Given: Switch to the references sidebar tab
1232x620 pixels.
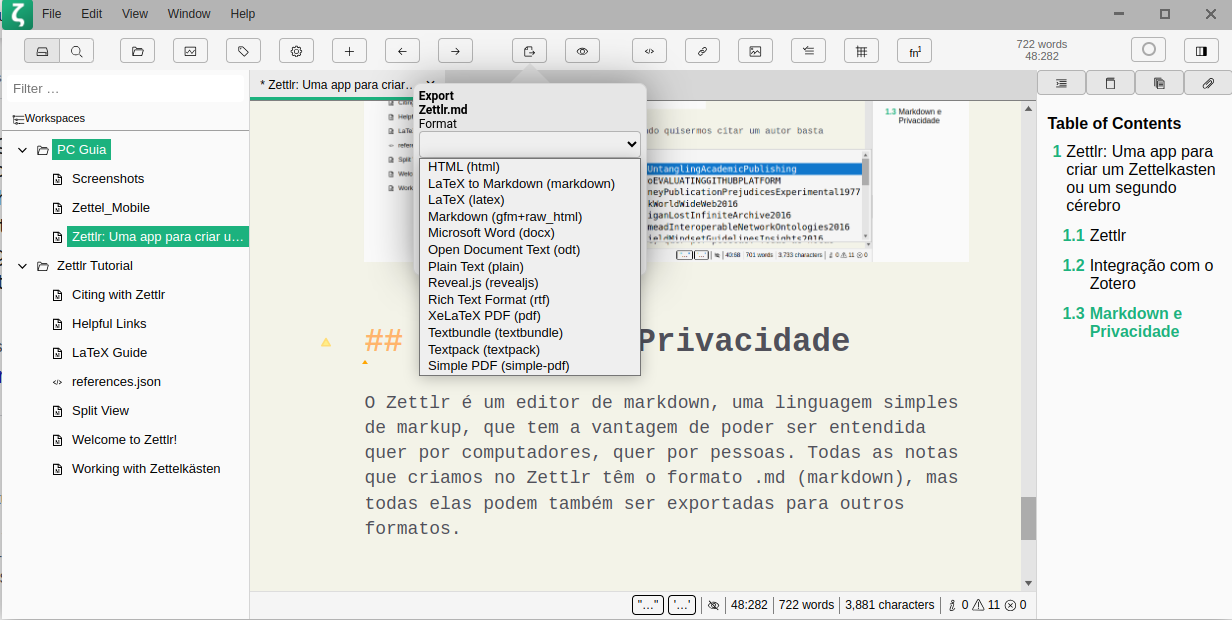Looking at the screenshot, I should [1110, 83].
